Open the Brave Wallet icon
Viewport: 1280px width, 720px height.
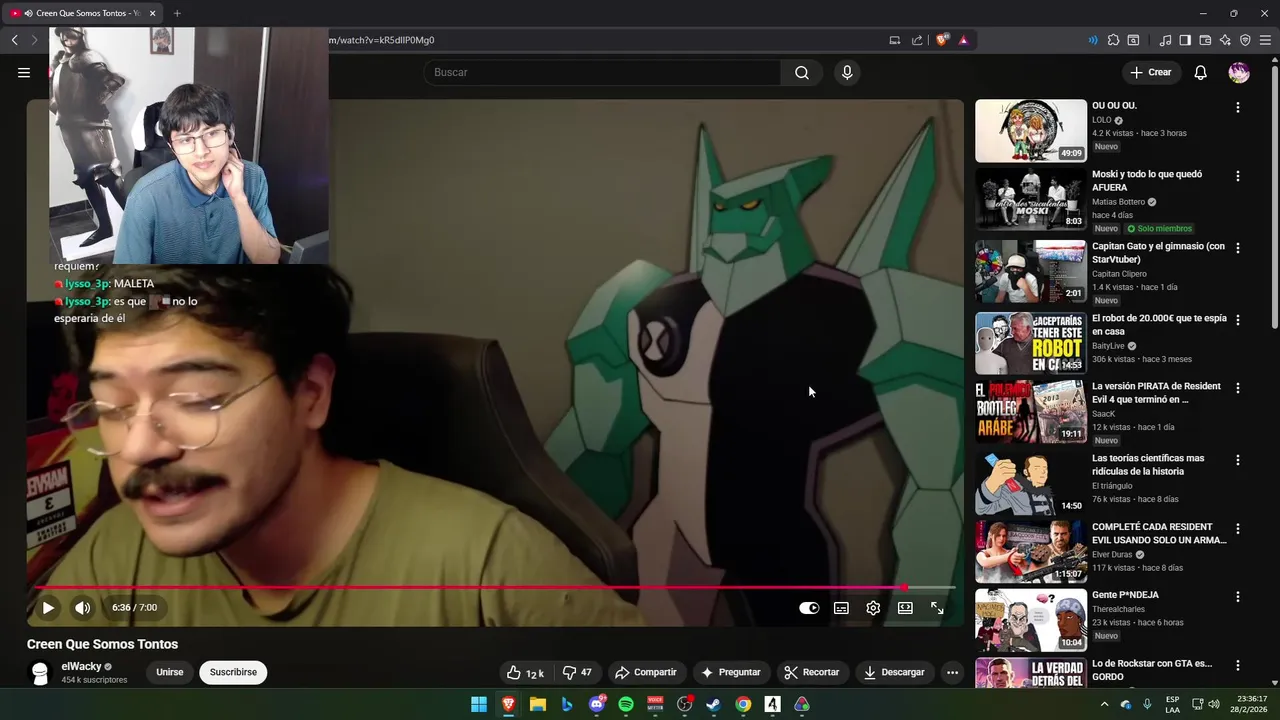(1205, 40)
